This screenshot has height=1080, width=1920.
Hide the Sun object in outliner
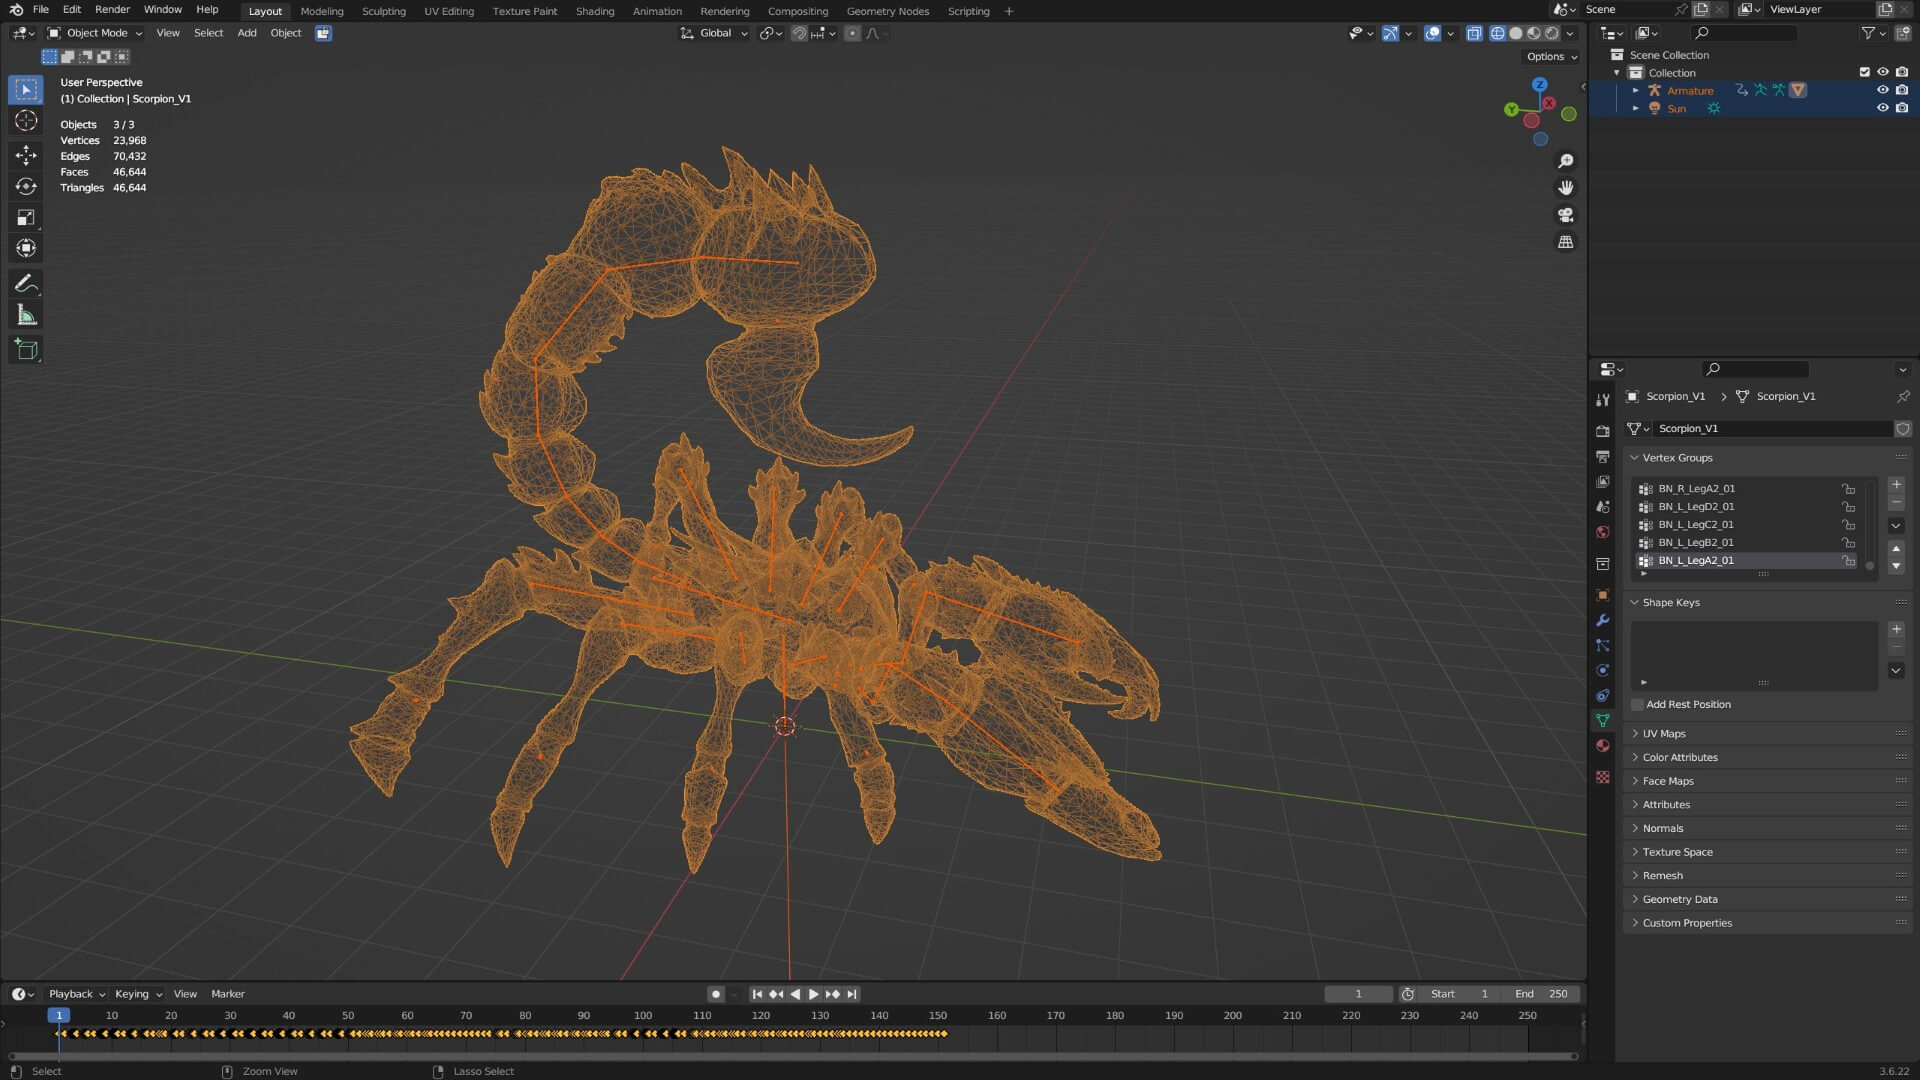1882,108
